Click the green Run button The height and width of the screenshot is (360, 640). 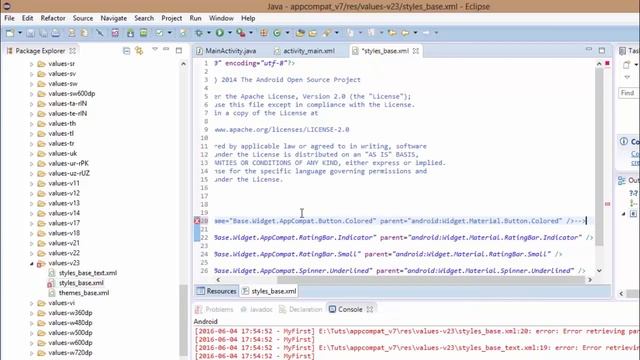point(220,33)
